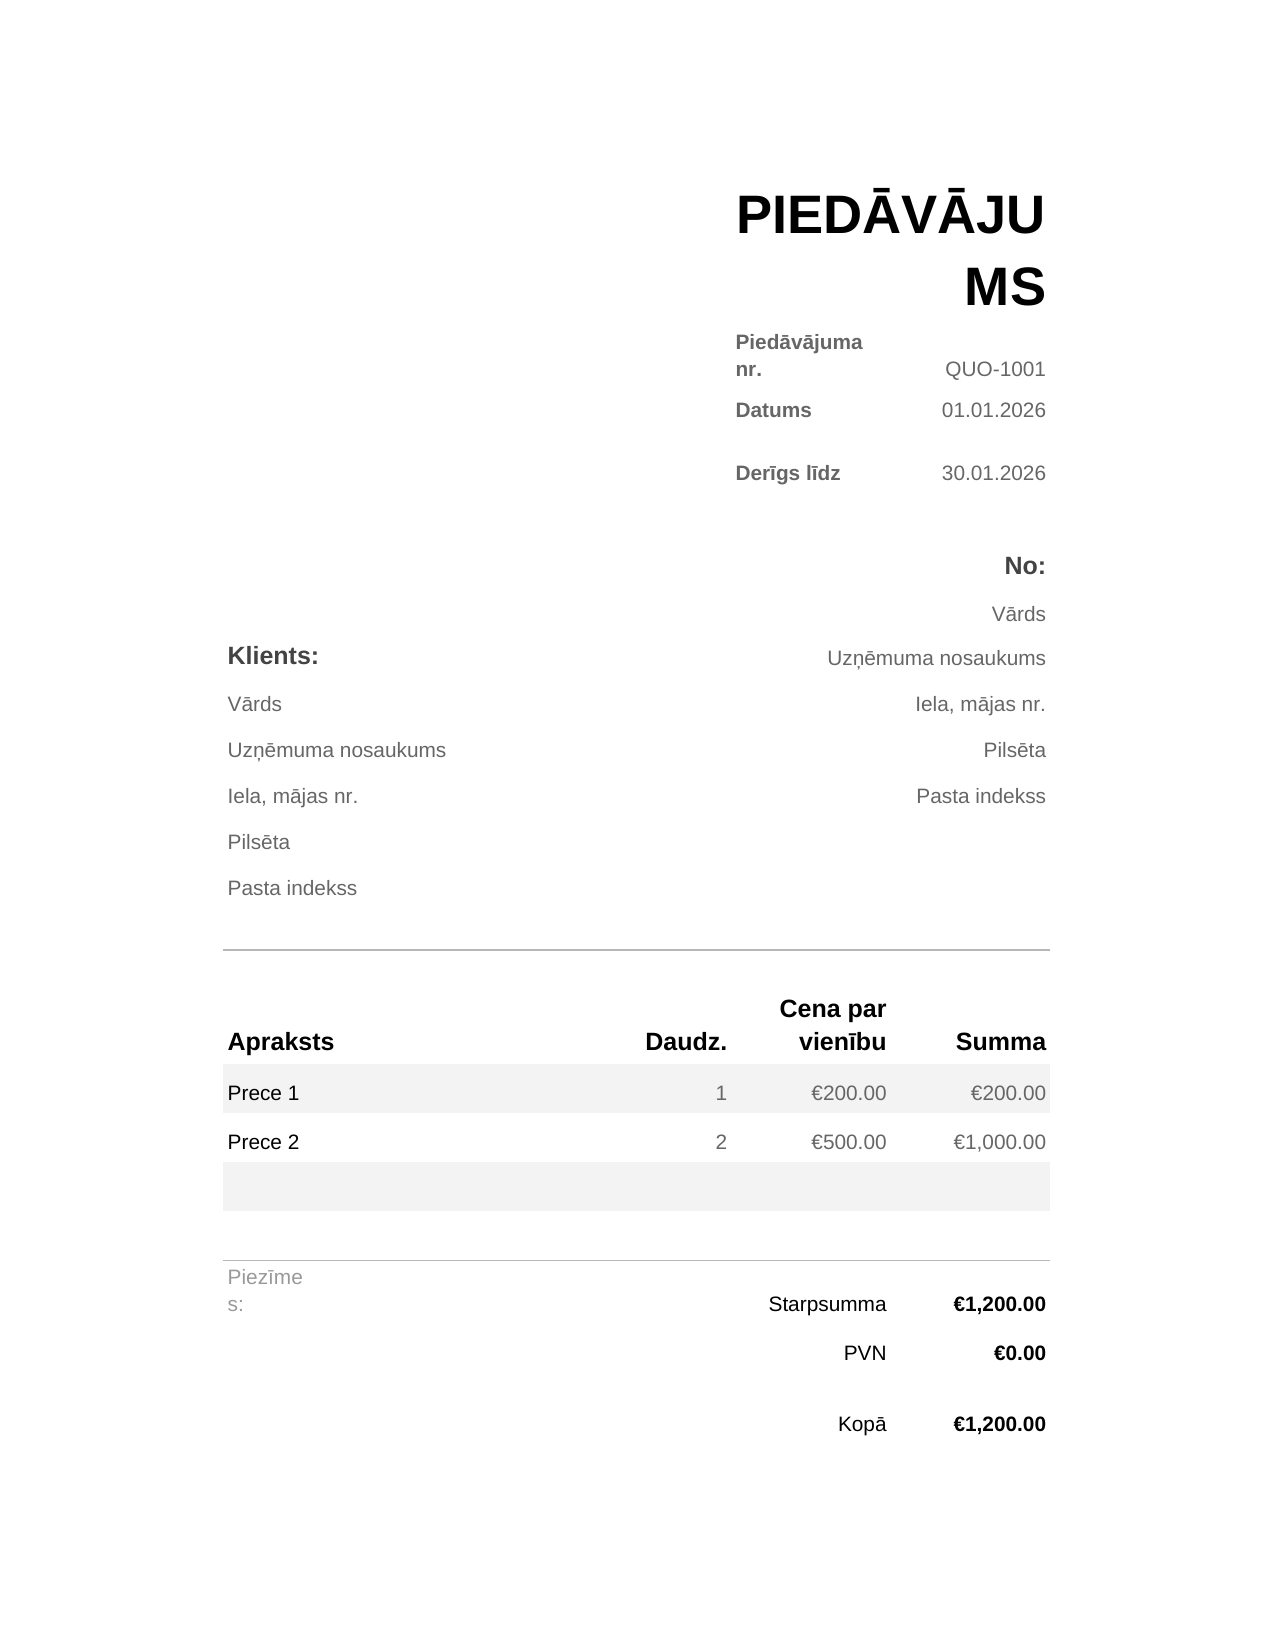Select client Vārds field under Klients
The height and width of the screenshot is (1650, 1275).
tap(255, 704)
